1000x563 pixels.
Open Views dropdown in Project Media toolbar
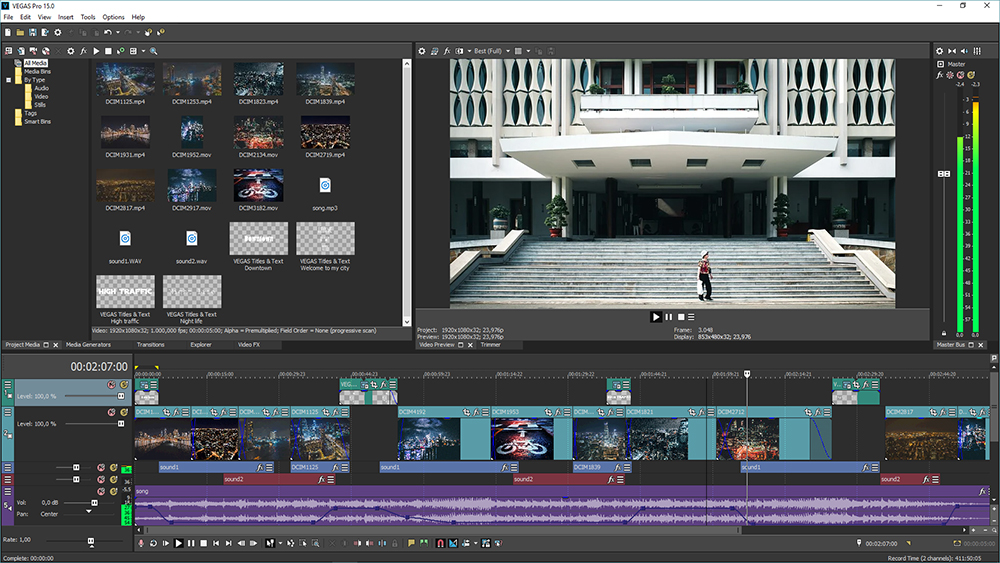[143, 51]
